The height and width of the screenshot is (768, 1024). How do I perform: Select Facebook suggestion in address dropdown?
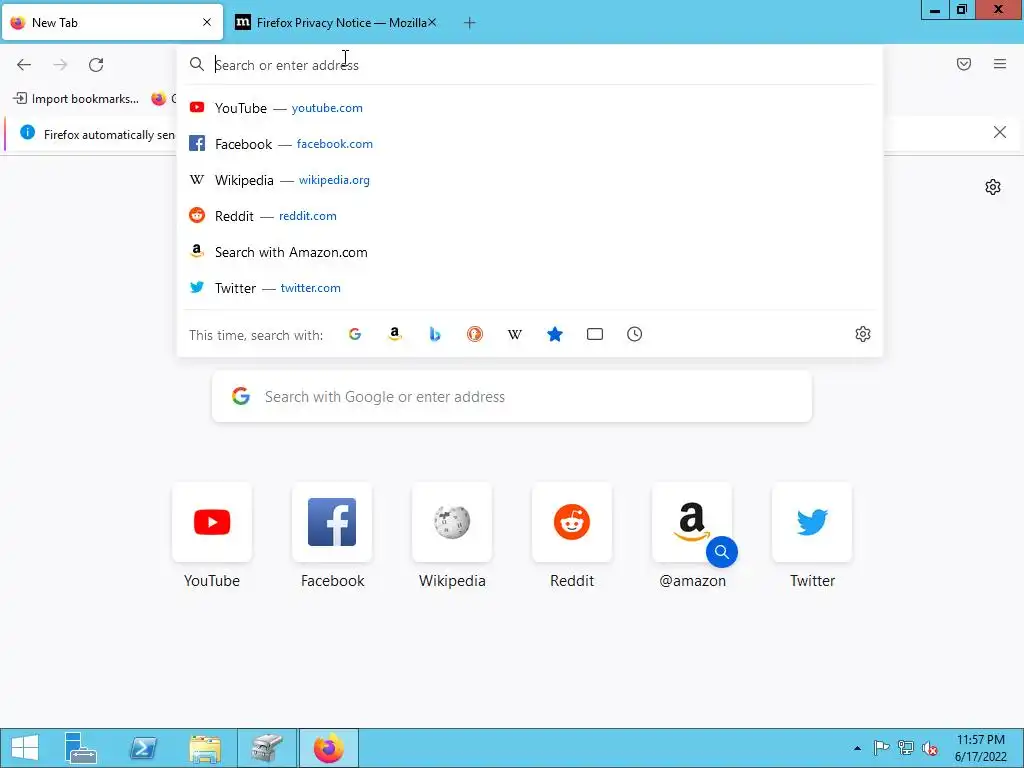tap(530, 144)
